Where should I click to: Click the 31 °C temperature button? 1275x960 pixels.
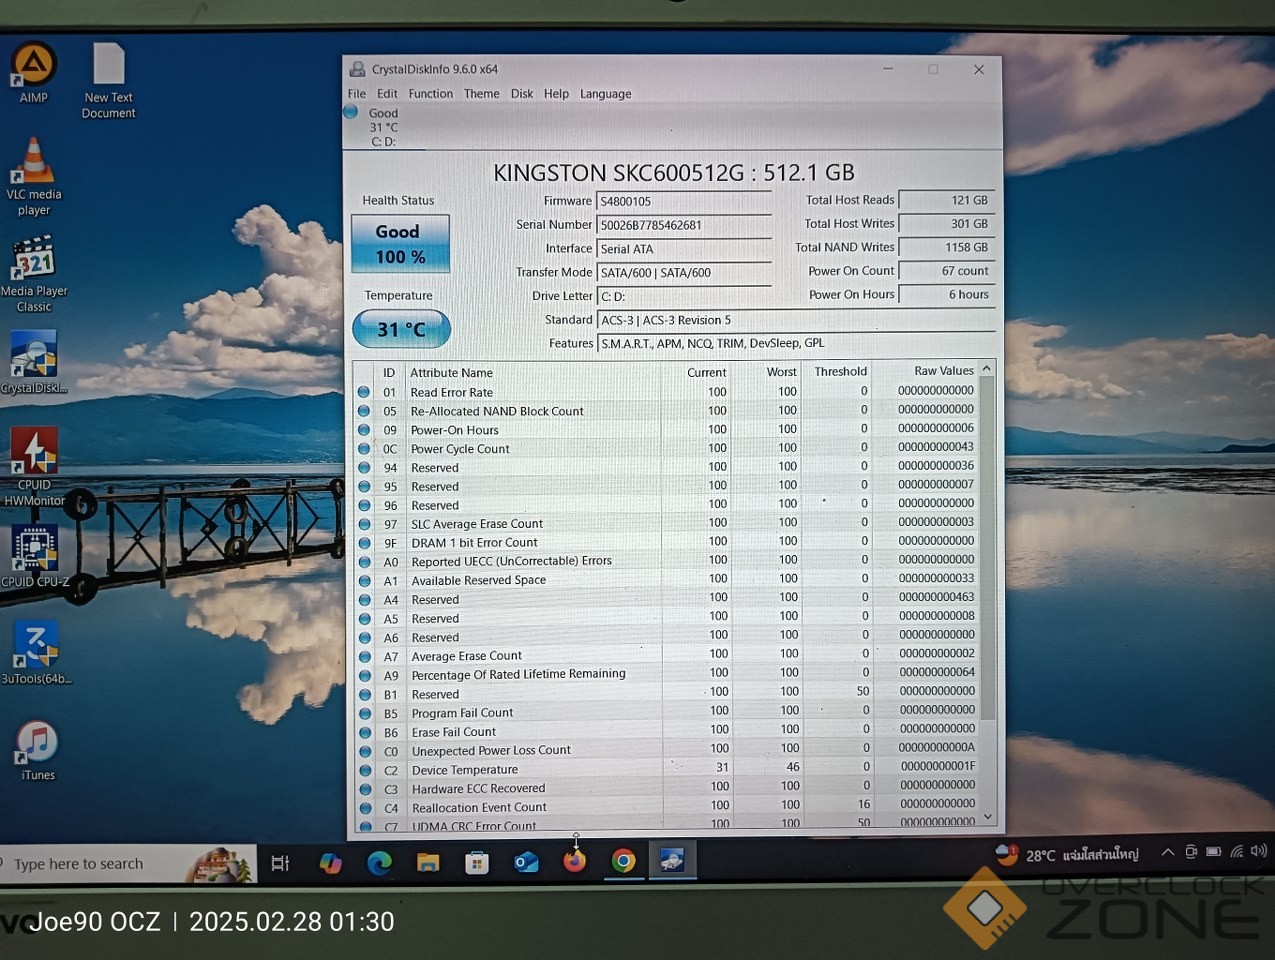coord(401,329)
